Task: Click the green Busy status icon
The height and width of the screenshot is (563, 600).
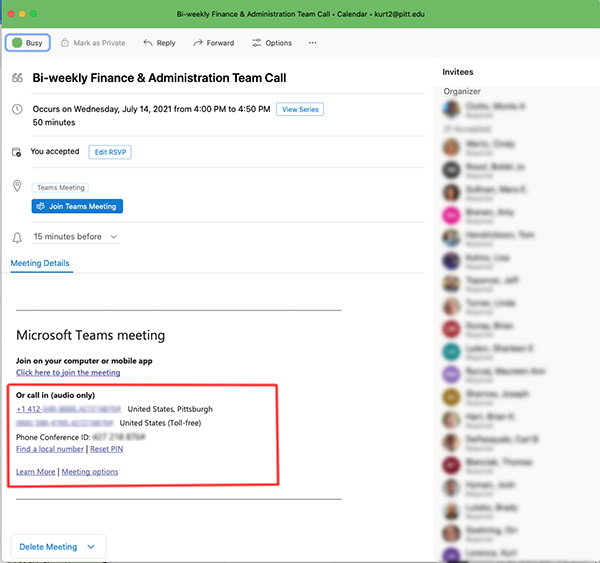Action: pos(17,42)
